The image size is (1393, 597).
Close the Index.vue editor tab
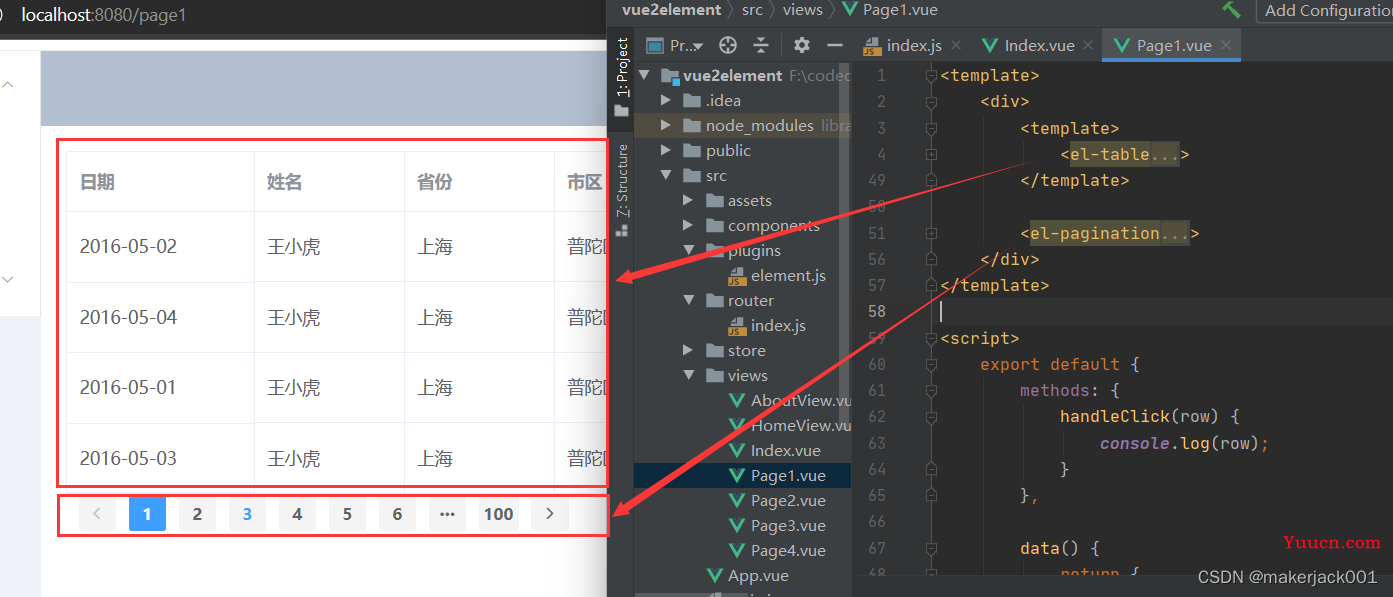pos(1089,45)
